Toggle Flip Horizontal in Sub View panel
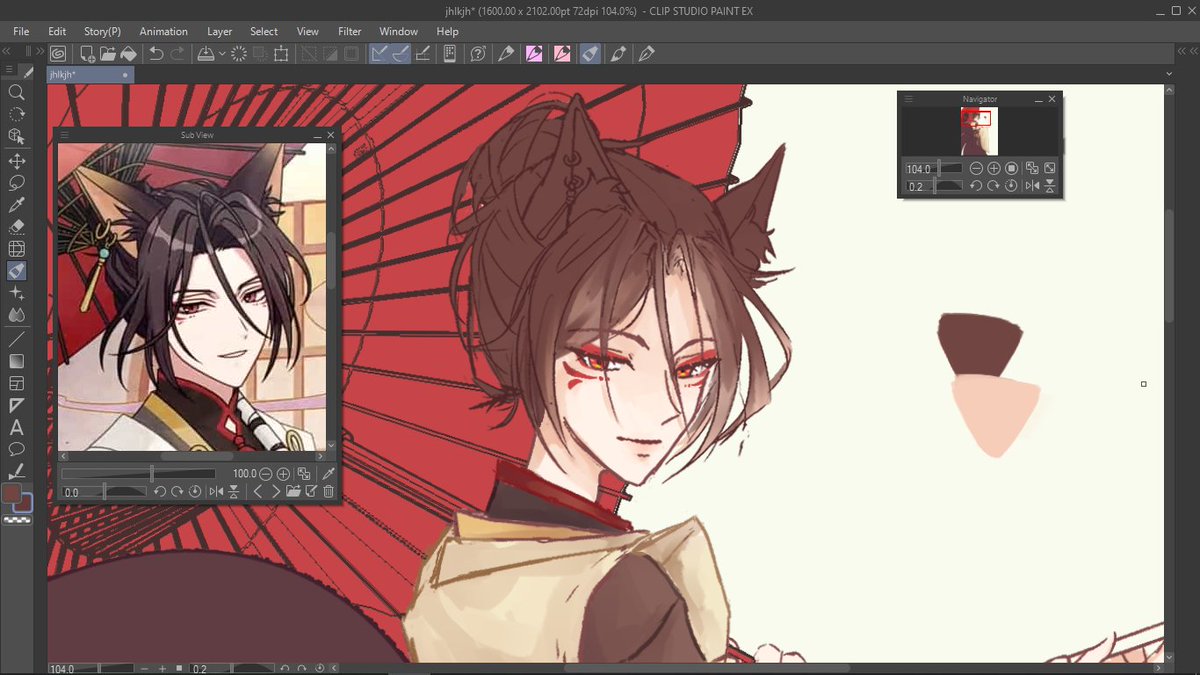The width and height of the screenshot is (1200, 675). pos(216,491)
